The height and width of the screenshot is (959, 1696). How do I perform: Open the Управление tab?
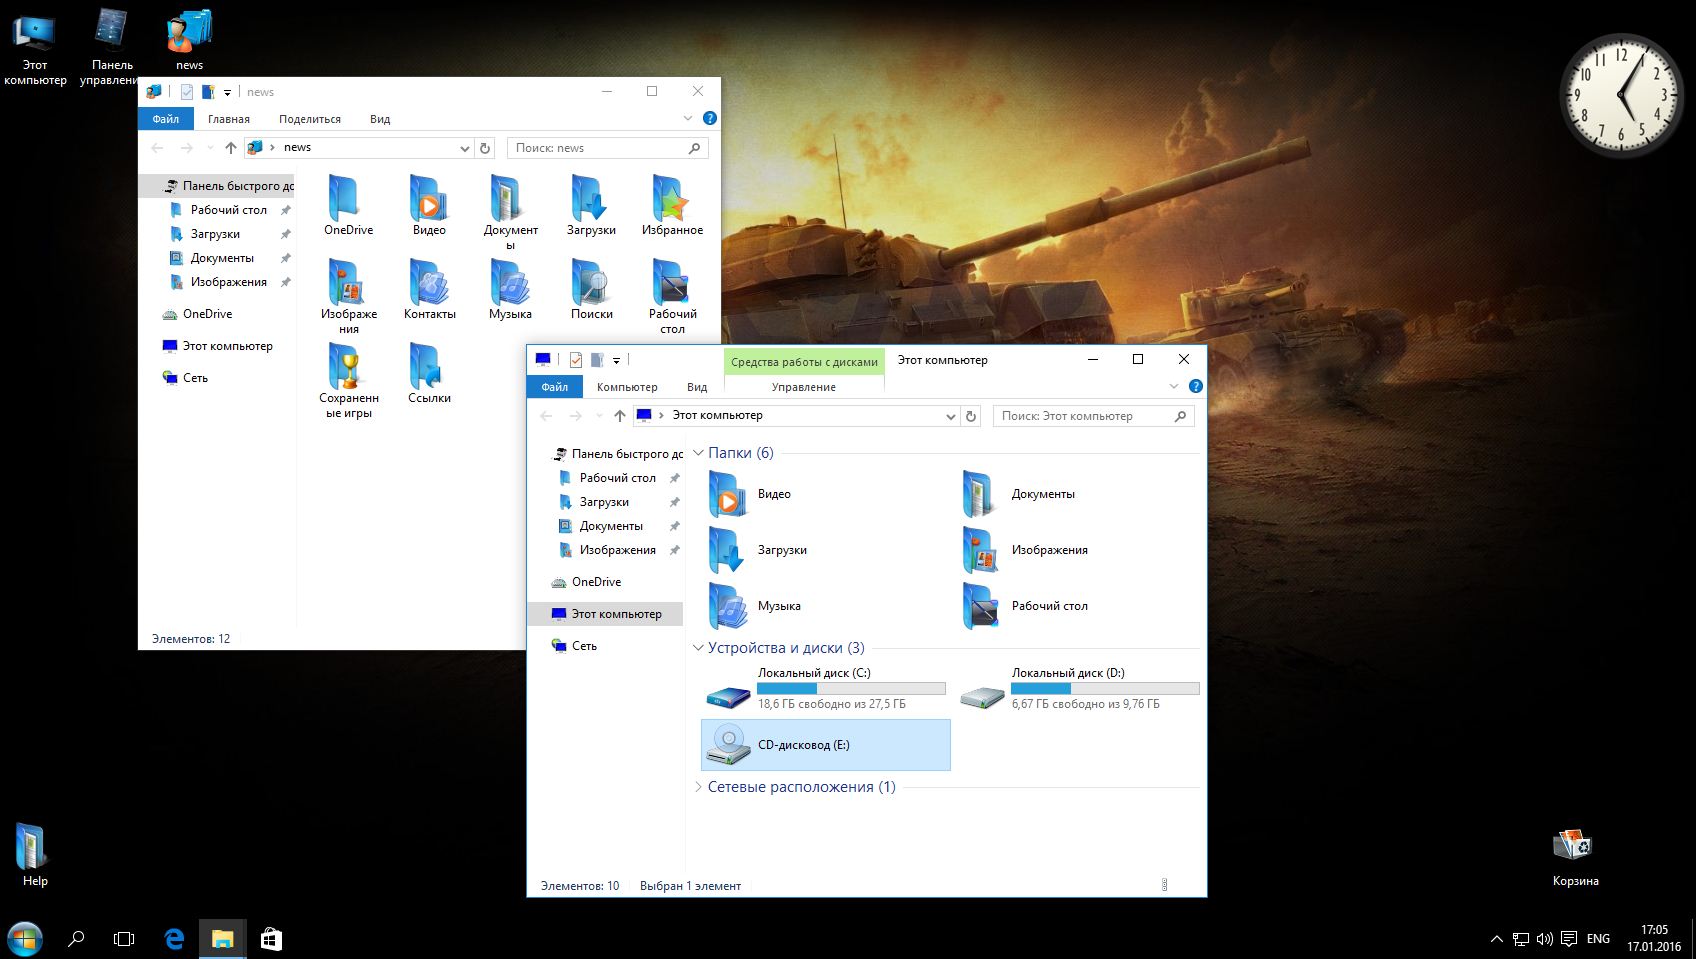[x=804, y=387]
